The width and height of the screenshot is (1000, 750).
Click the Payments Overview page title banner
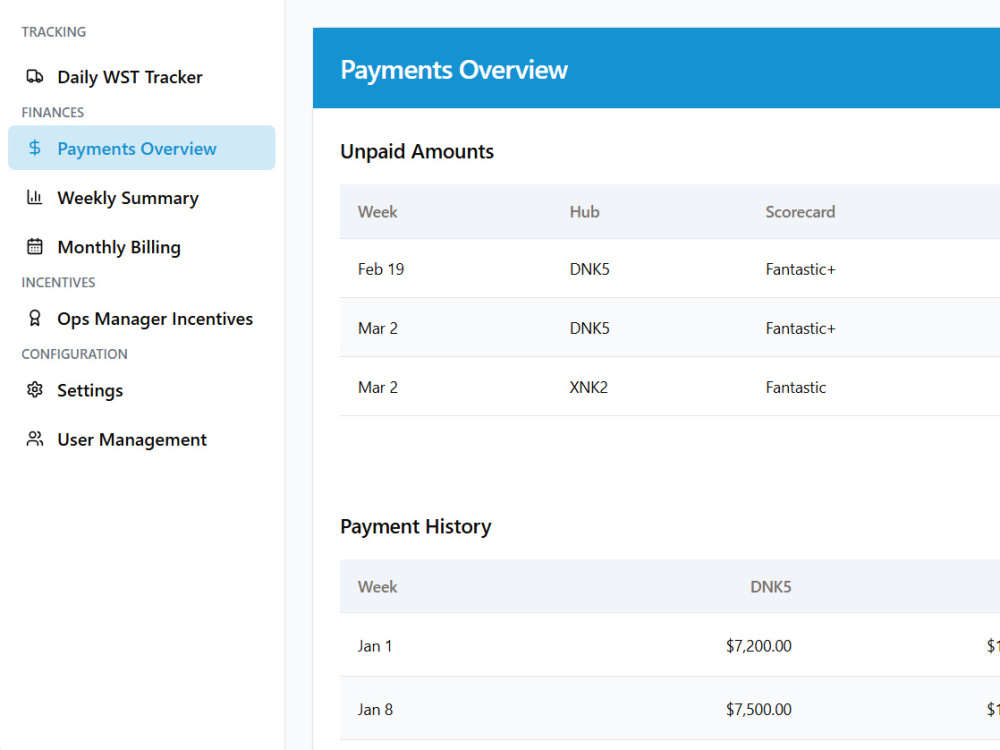pos(656,68)
